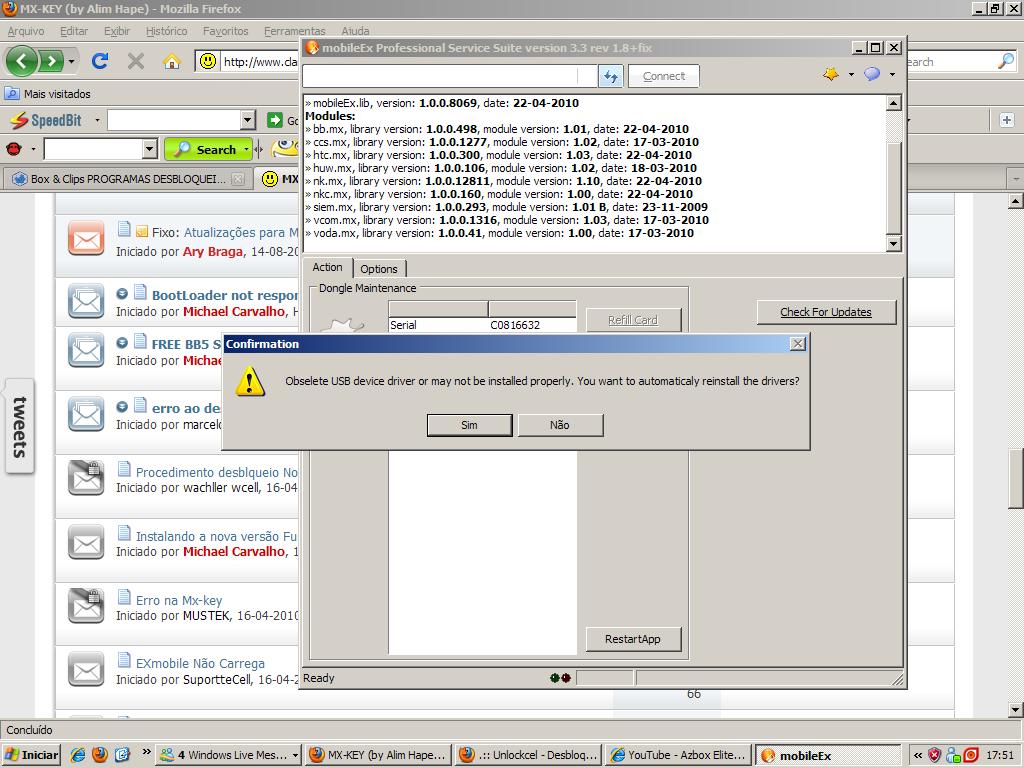Expand the SpeedBit search combo box
This screenshot has height=768, width=1024.
click(248, 120)
